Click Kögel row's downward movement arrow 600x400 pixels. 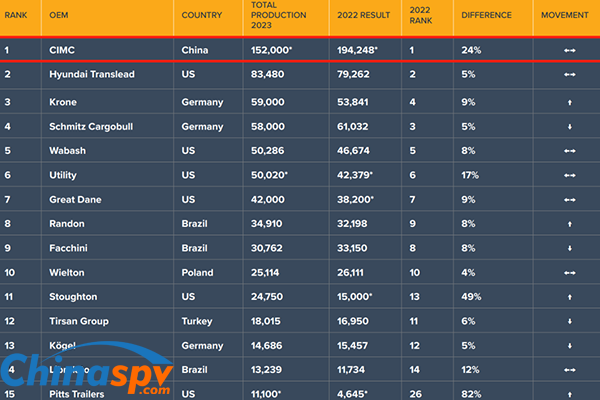[570, 346]
